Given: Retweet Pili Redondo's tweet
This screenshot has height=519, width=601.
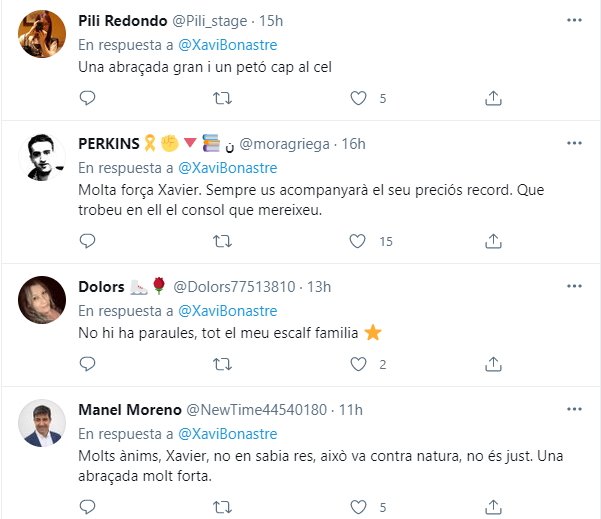Looking at the screenshot, I should click(x=224, y=98).
